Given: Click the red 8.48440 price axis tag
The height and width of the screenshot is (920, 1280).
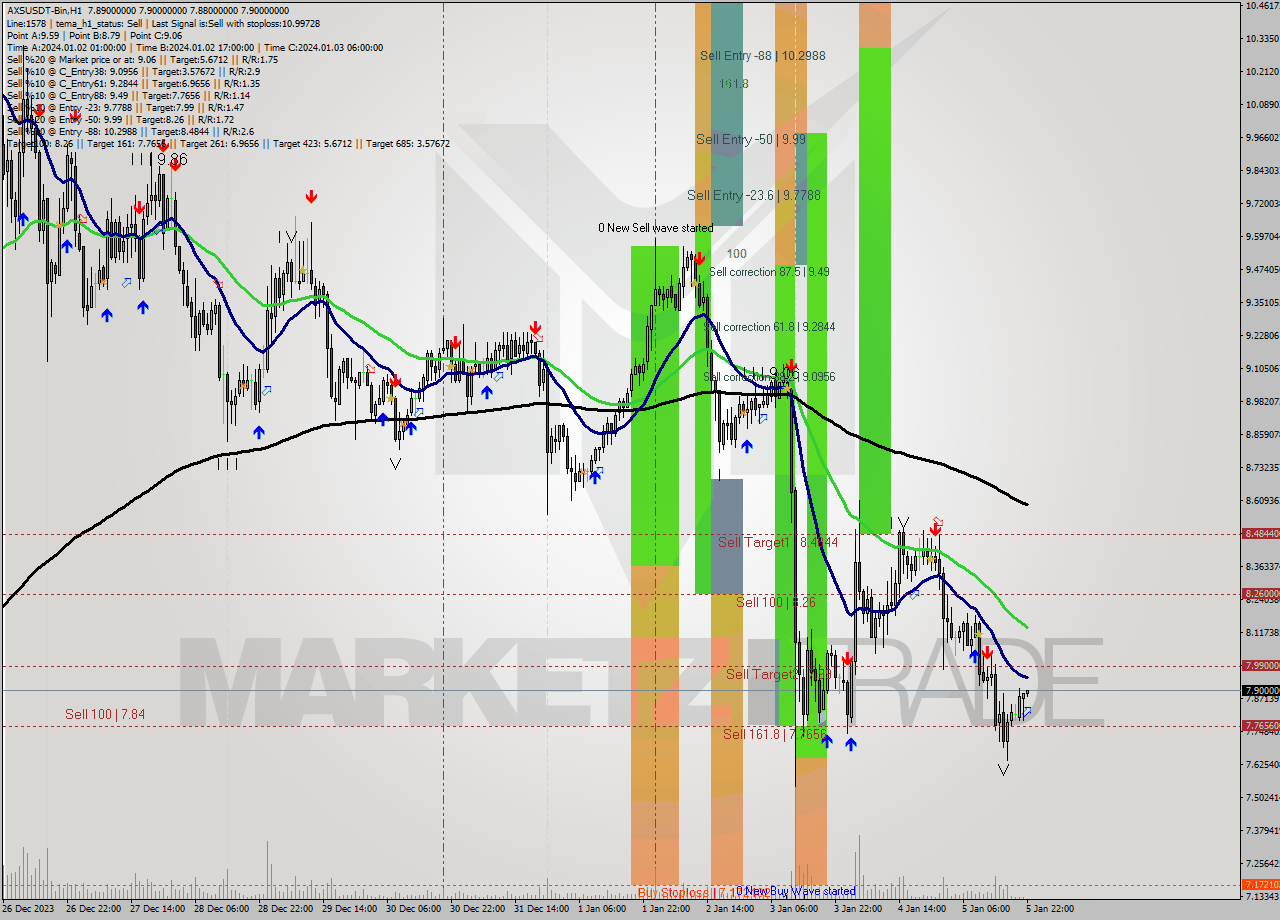Looking at the screenshot, I should point(1260,534).
